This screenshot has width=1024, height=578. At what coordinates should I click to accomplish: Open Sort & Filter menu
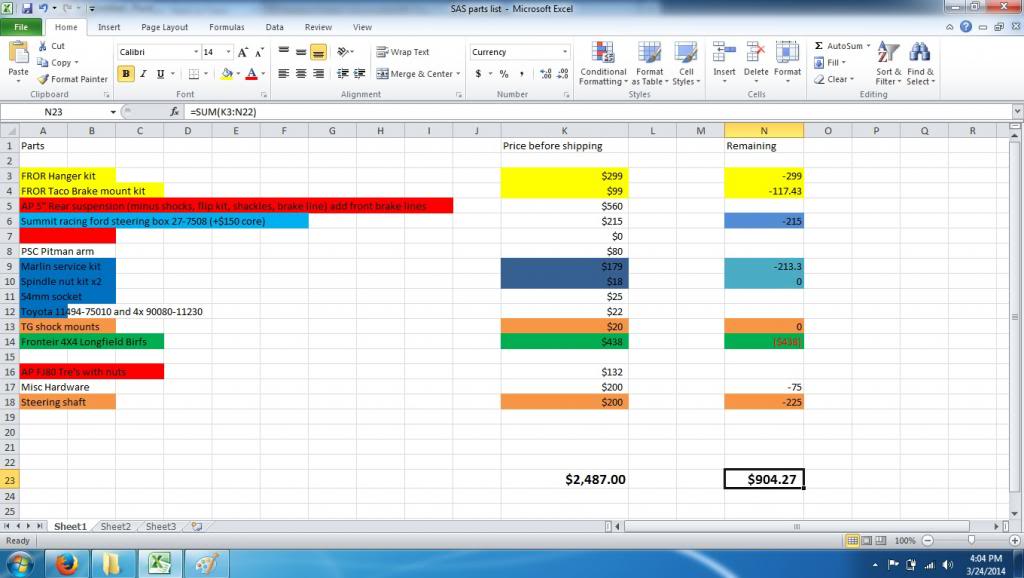pyautogui.click(x=888, y=63)
